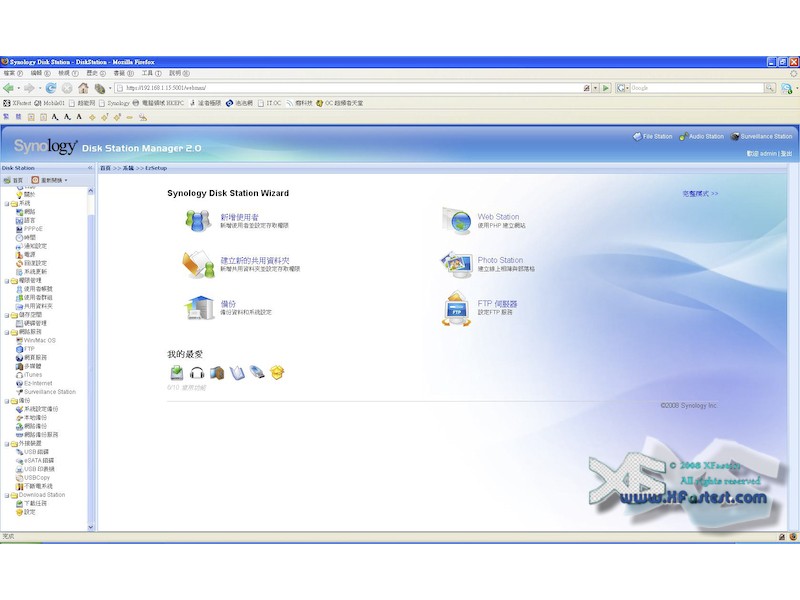Open the Photo Station wizard icon
The height and width of the screenshot is (600, 800).
tap(456, 264)
